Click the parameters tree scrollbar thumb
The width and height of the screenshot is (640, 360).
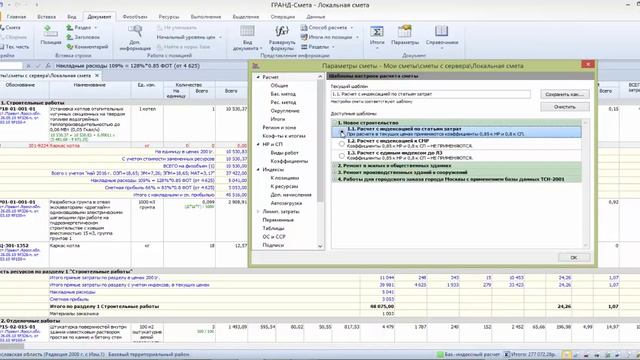point(320,141)
